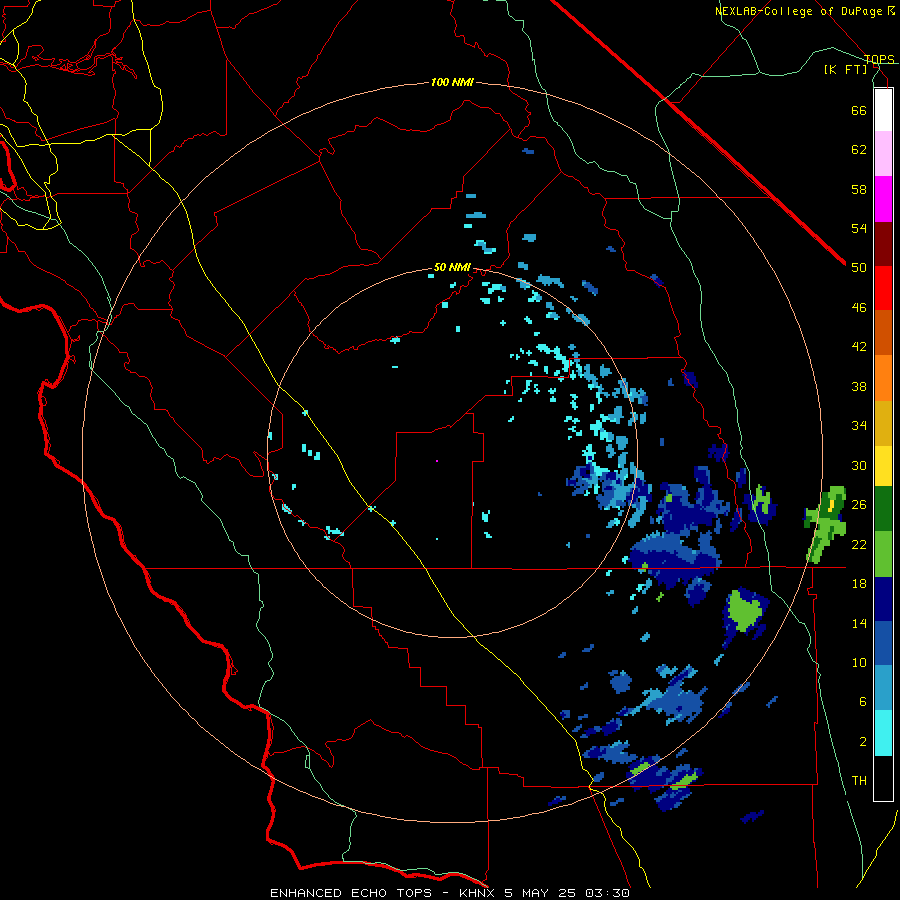Click the legend value 58
This screenshot has height=900, width=900.
[x=859, y=189]
